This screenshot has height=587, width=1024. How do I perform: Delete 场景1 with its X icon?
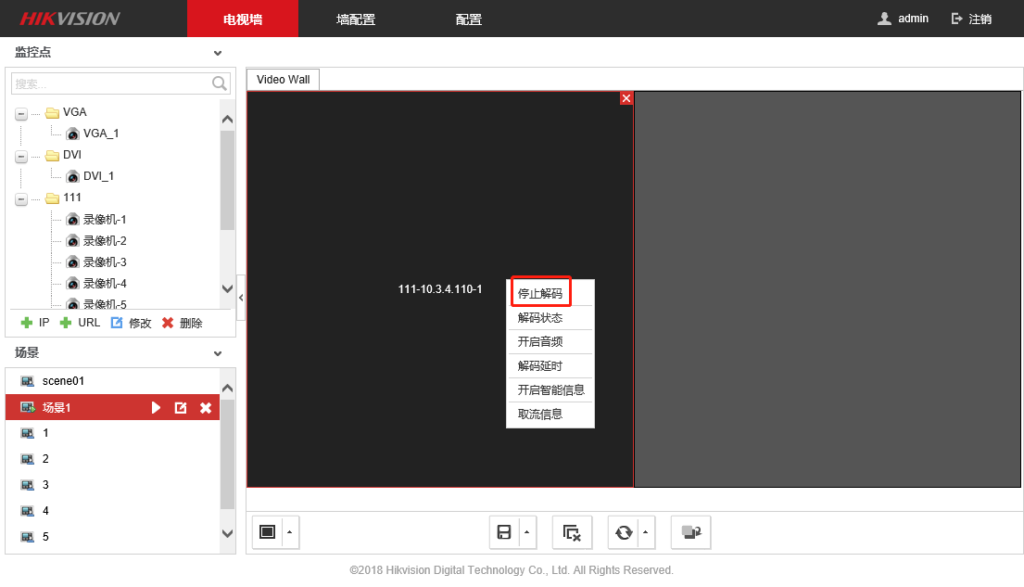[x=205, y=408]
